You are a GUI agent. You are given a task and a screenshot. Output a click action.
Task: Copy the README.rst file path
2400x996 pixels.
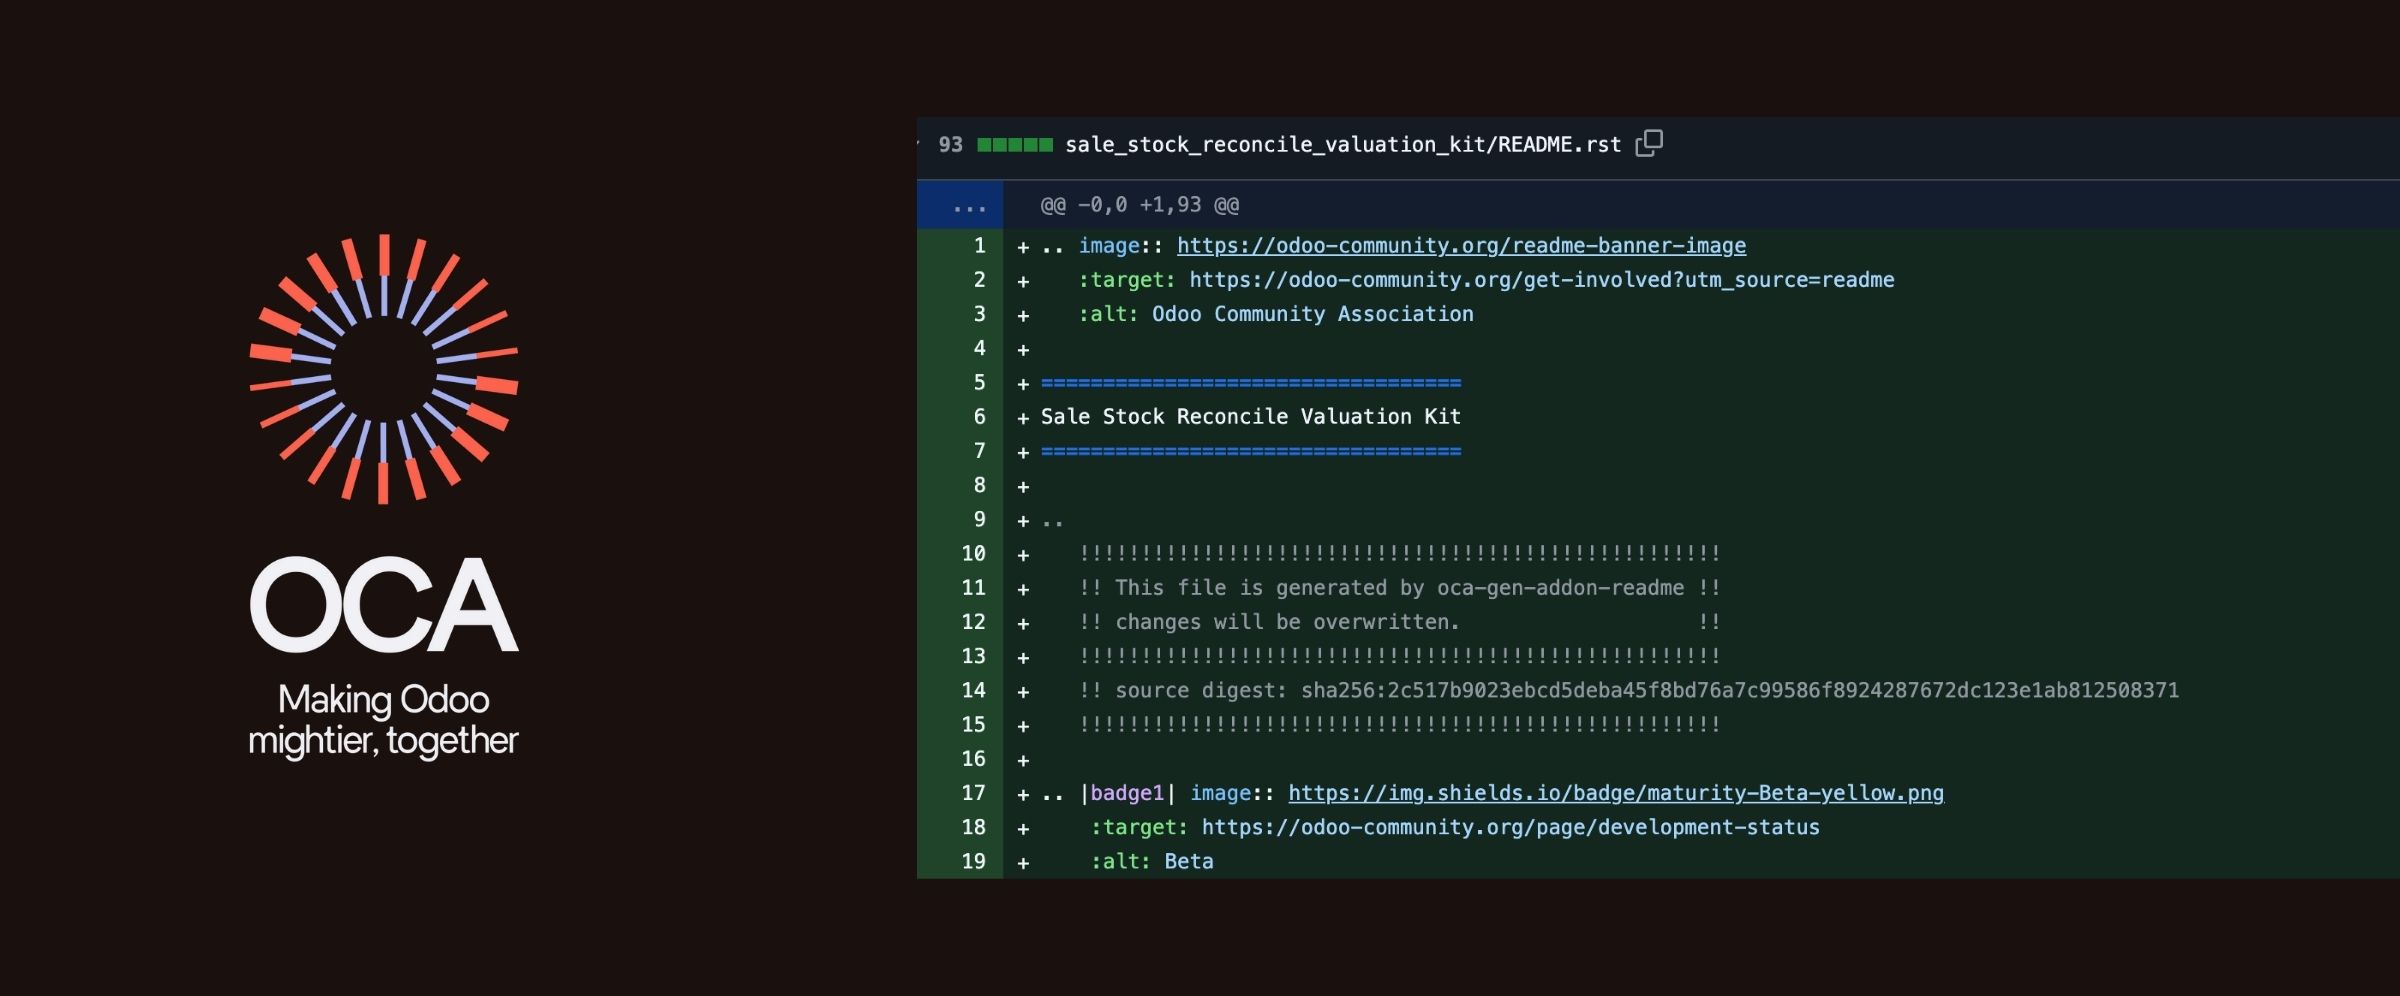1649,144
